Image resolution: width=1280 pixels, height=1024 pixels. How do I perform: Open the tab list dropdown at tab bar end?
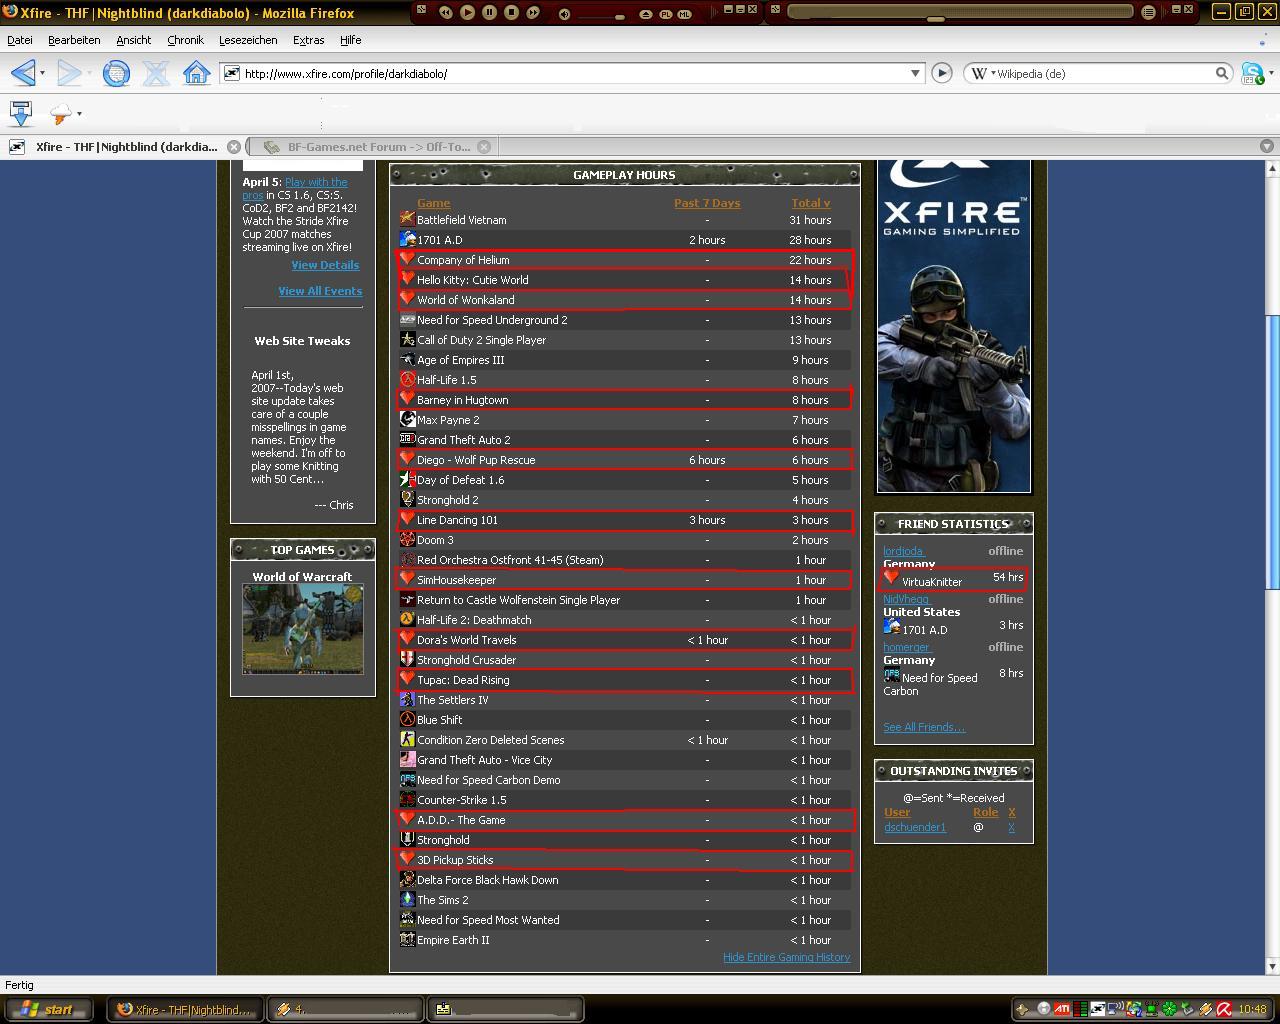coord(1267,146)
